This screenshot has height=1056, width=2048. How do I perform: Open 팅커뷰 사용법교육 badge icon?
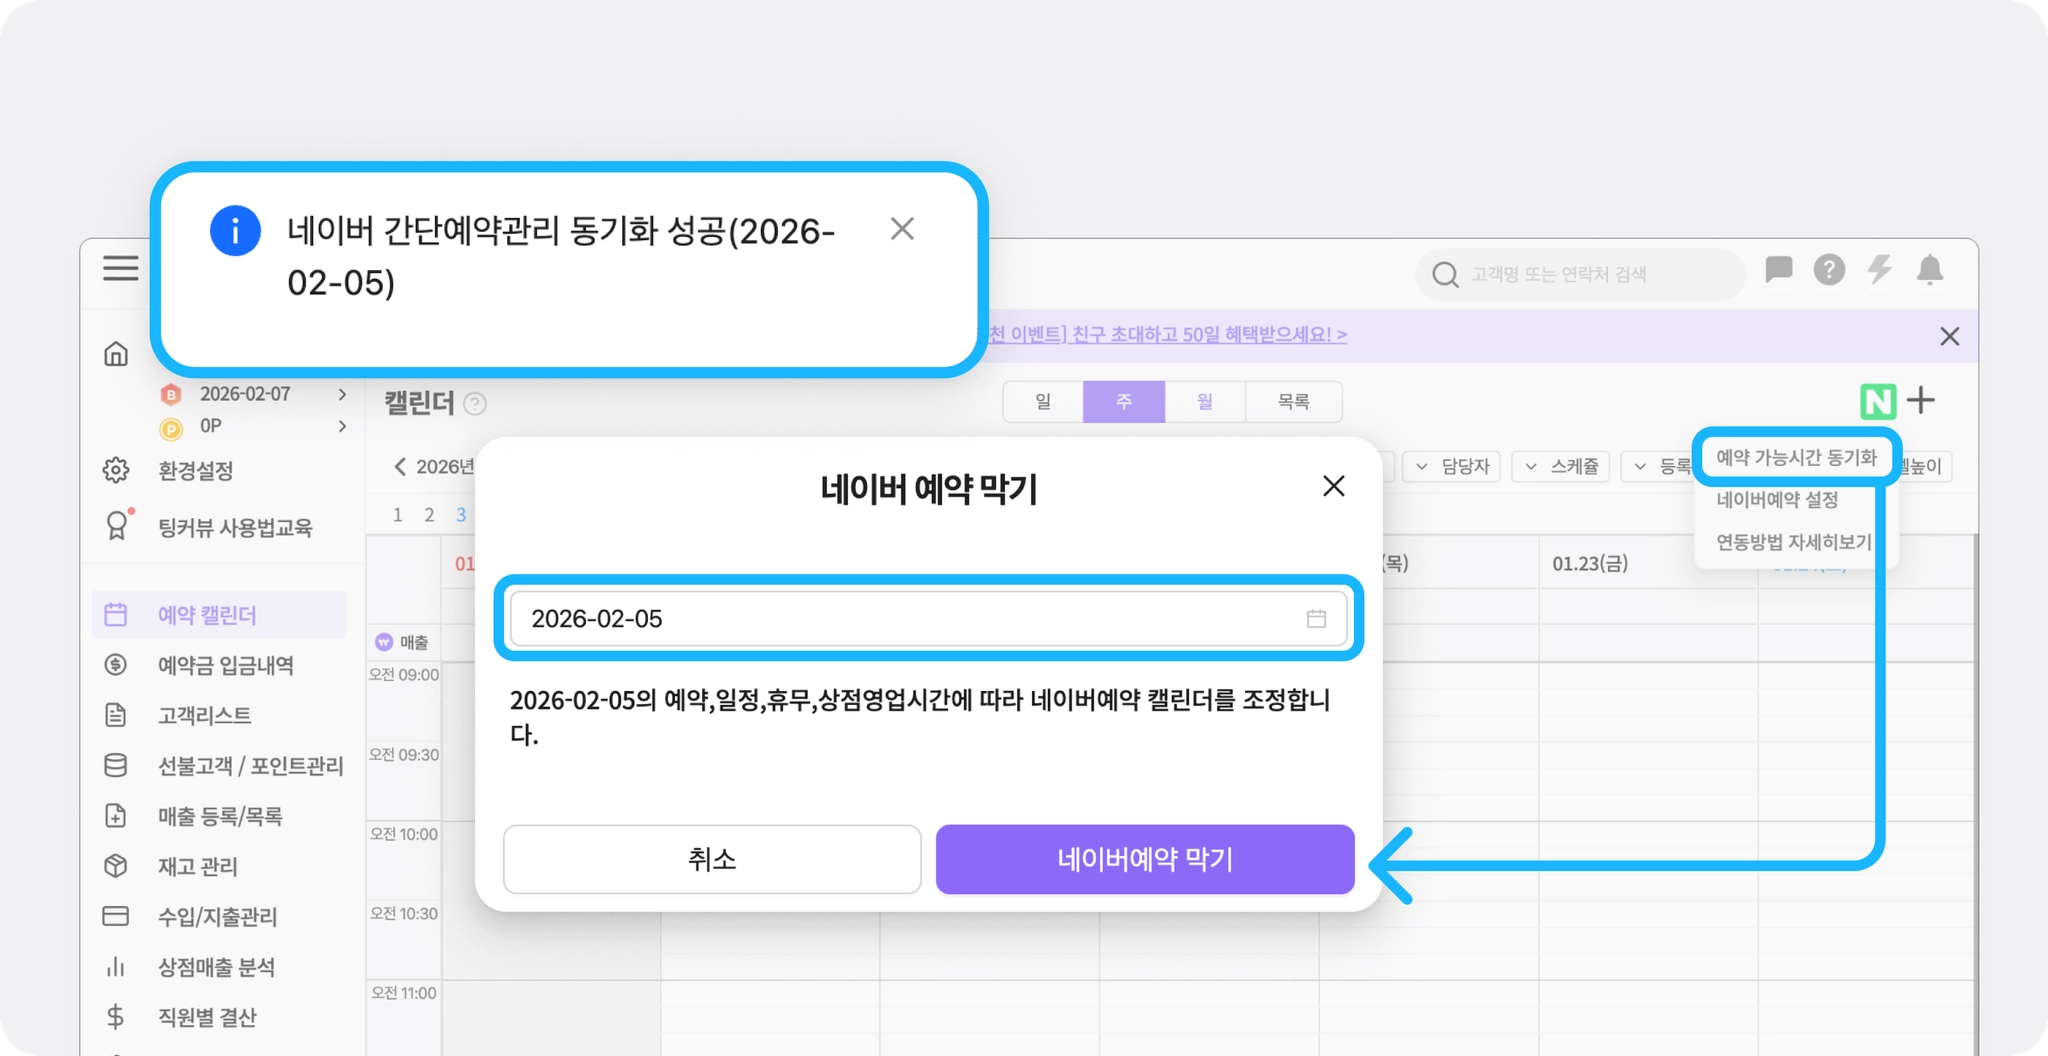[x=117, y=526]
